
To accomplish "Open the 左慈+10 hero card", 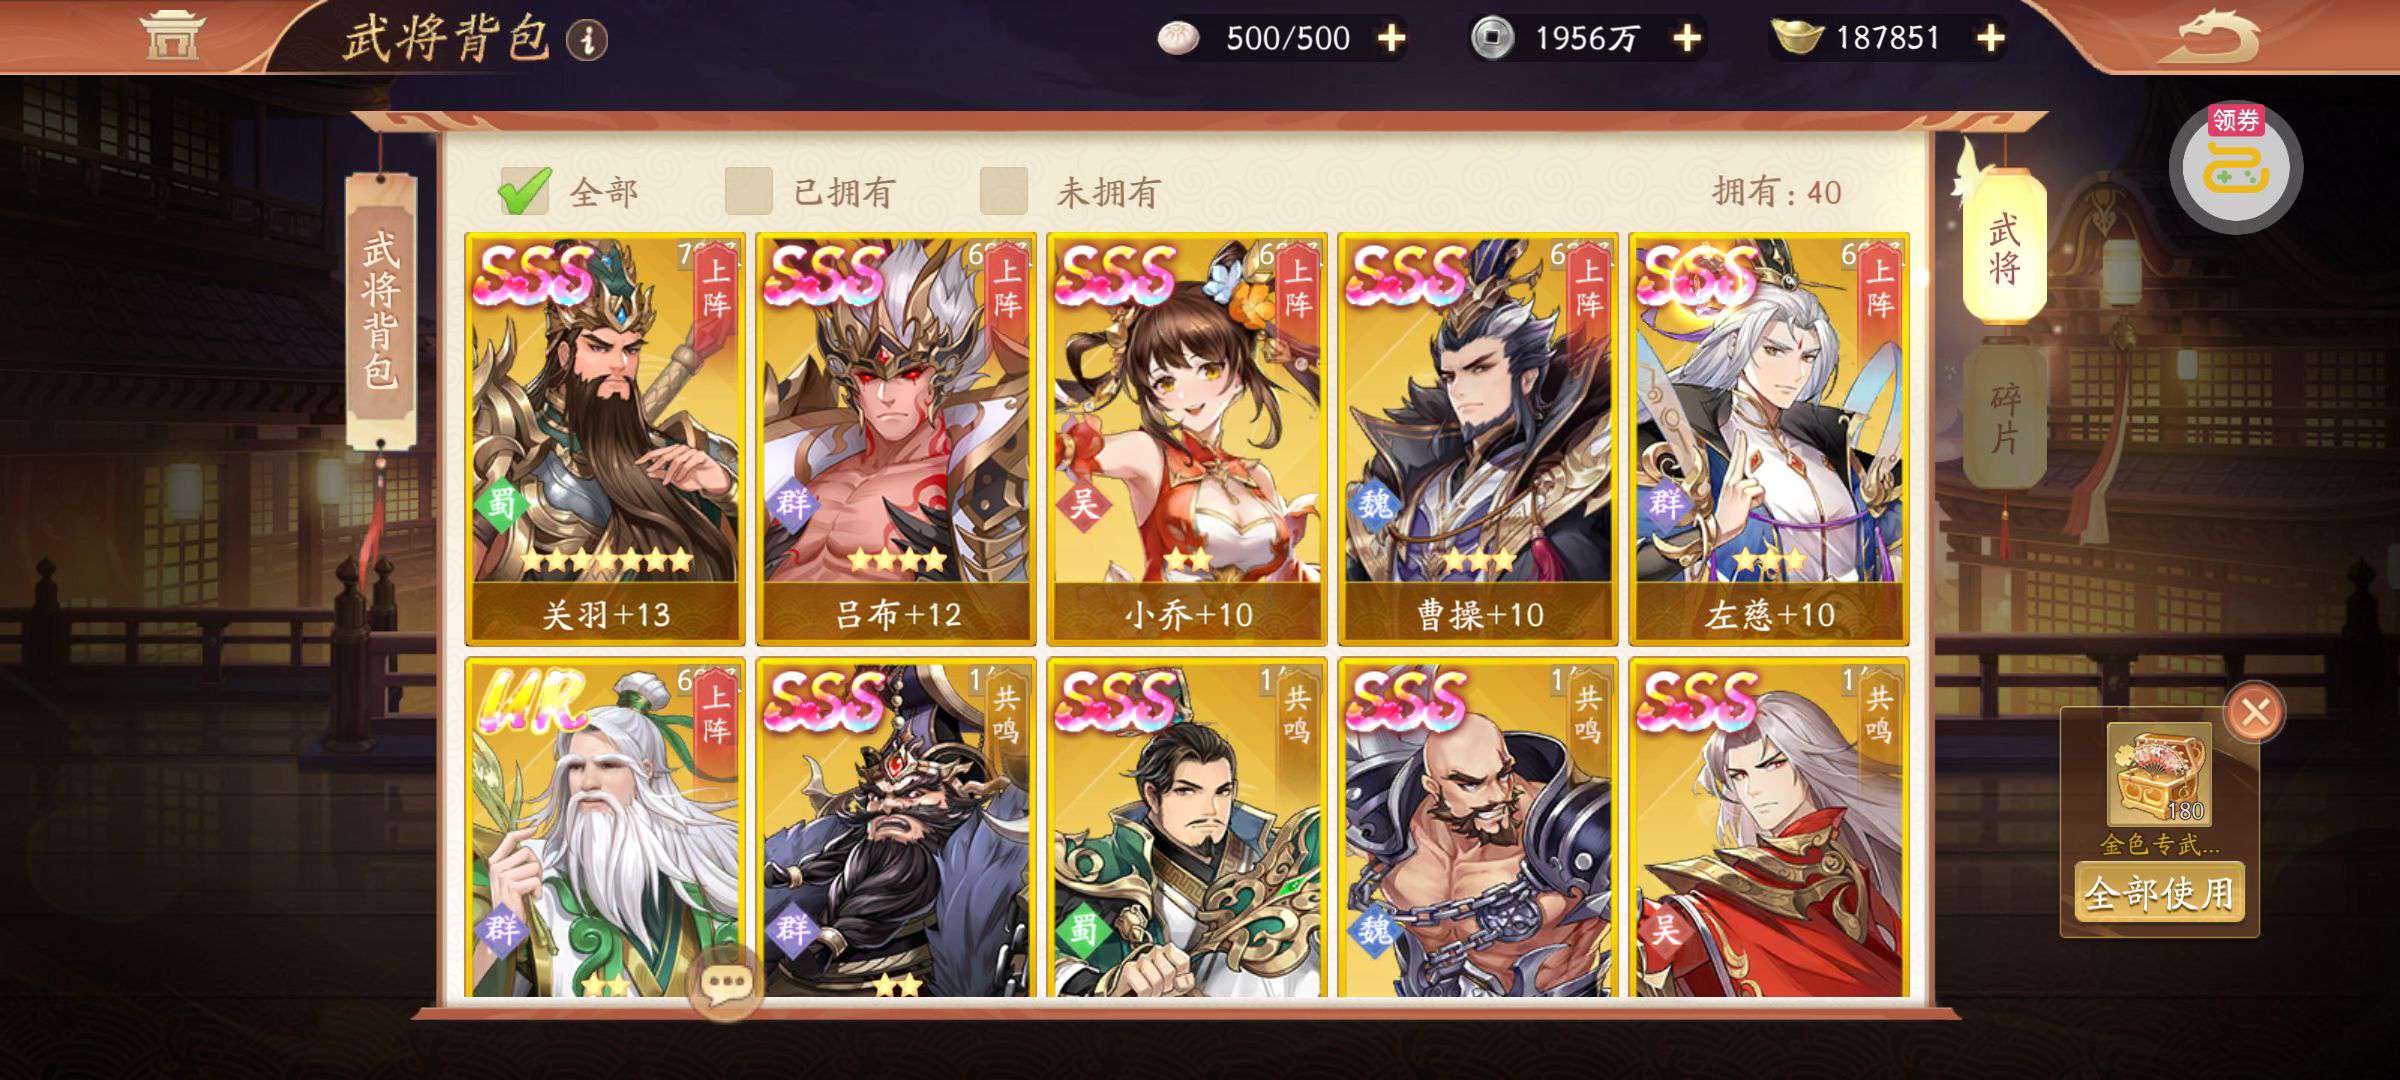I will [1769, 439].
